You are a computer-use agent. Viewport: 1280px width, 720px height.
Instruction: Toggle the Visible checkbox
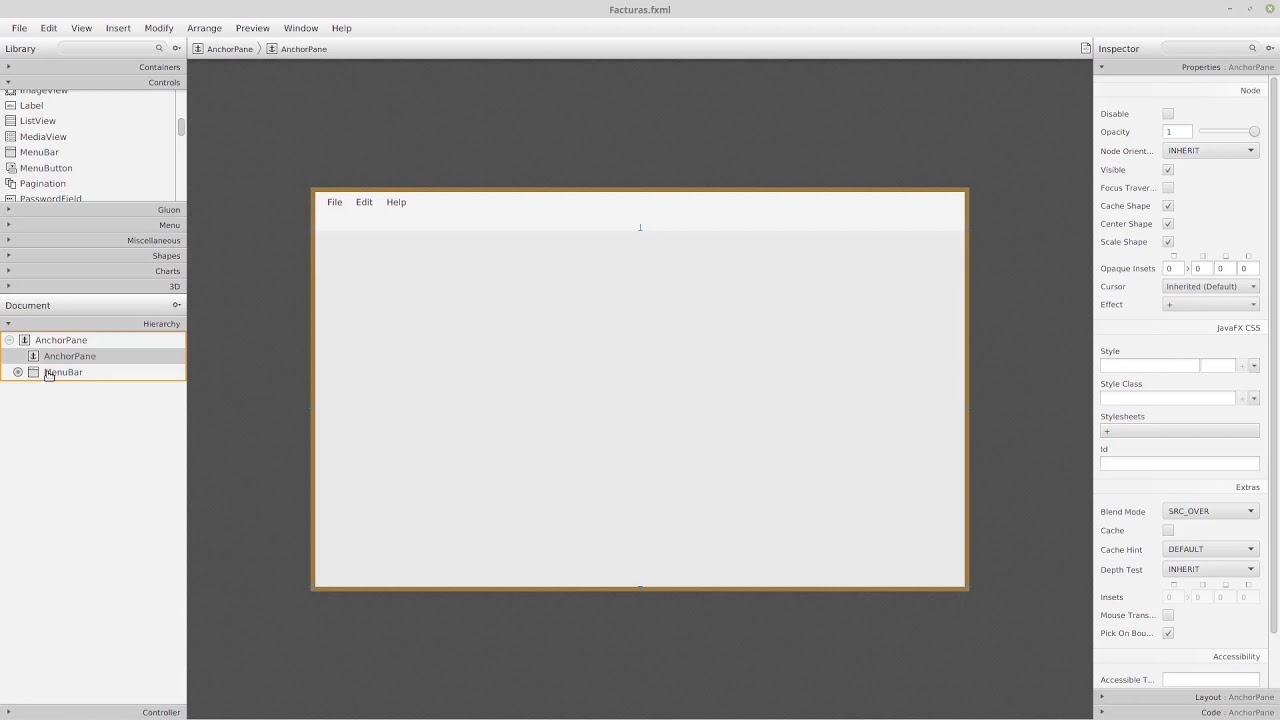click(1168, 170)
